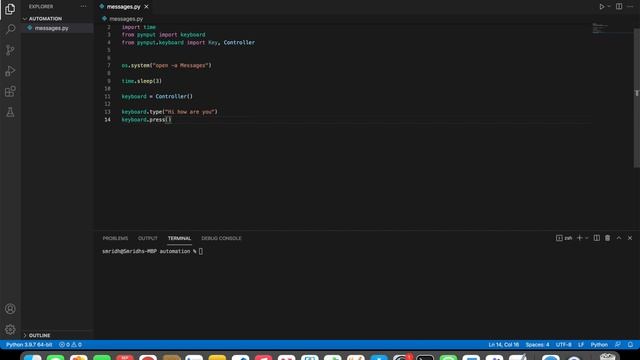Click the editor vertical scrollbar
Viewport: 640px width, 360px height.
636,98
